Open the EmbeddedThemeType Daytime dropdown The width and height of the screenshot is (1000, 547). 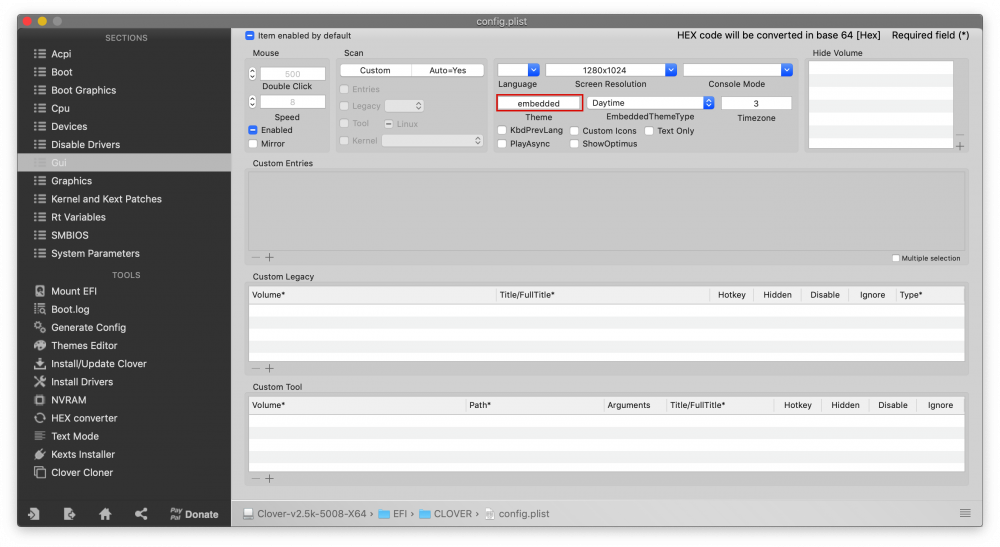coord(650,103)
